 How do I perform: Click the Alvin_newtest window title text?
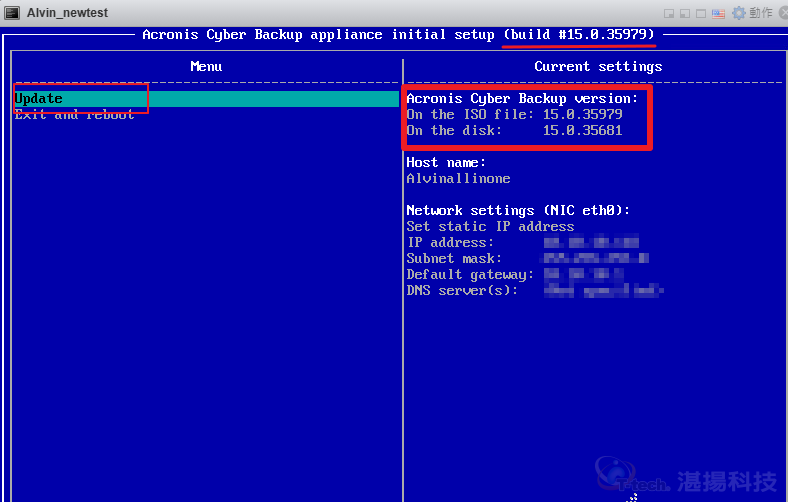click(x=67, y=13)
